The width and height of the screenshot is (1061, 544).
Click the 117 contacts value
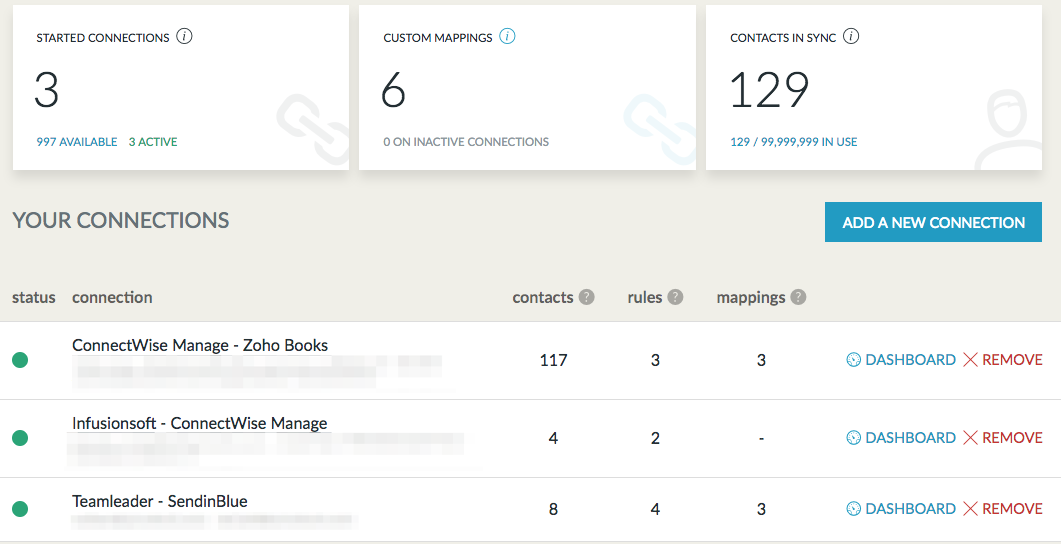(x=554, y=361)
